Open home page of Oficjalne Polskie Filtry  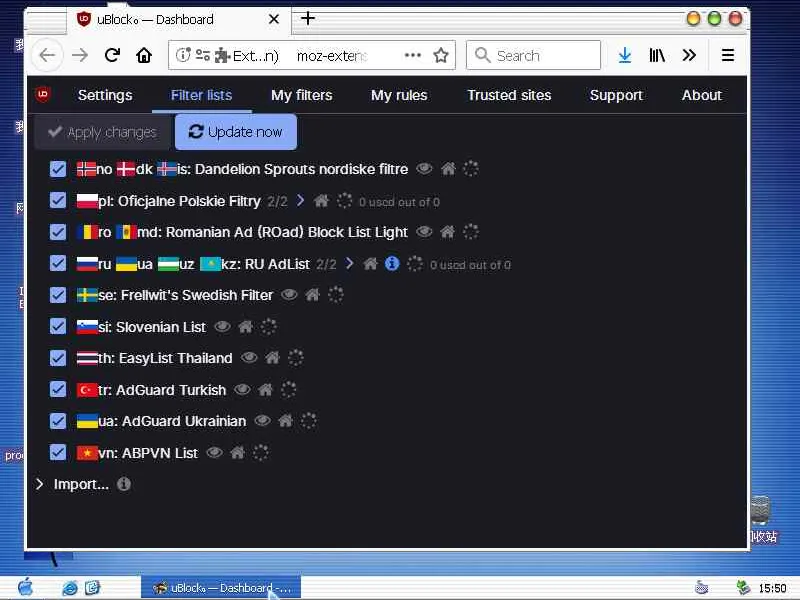pyautogui.click(x=321, y=201)
